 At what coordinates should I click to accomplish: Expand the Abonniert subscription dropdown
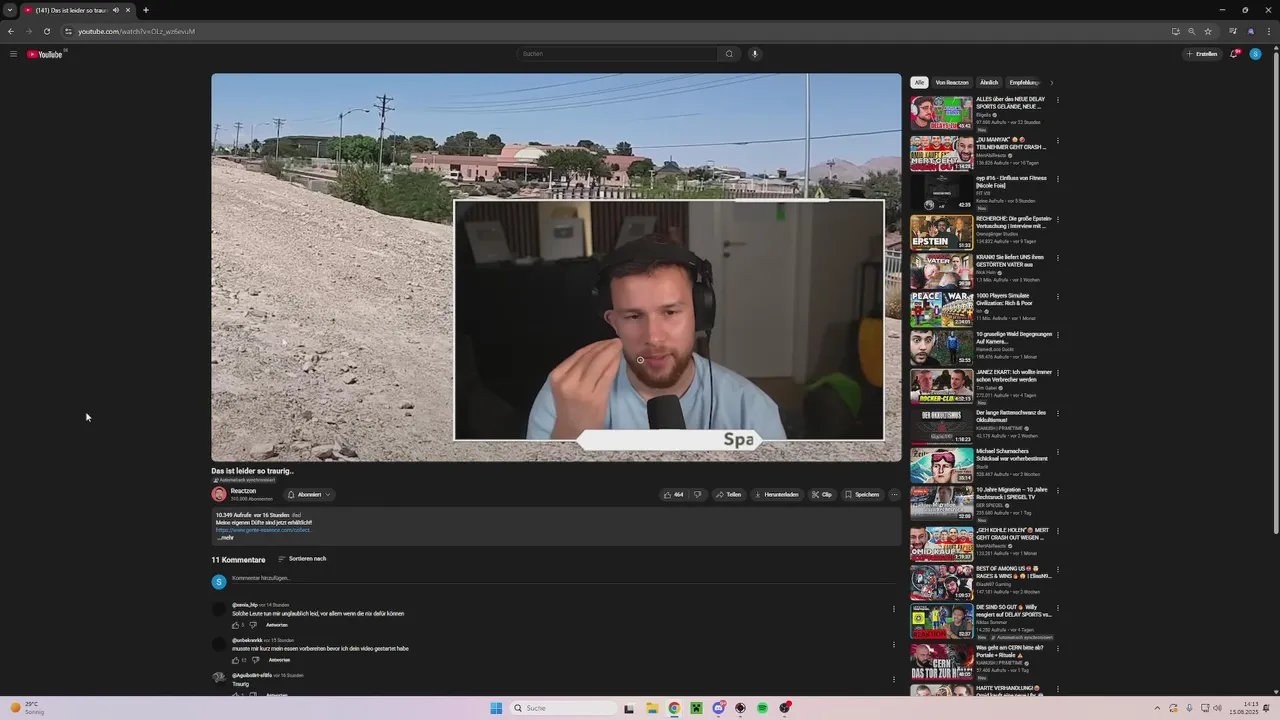pyautogui.click(x=309, y=494)
